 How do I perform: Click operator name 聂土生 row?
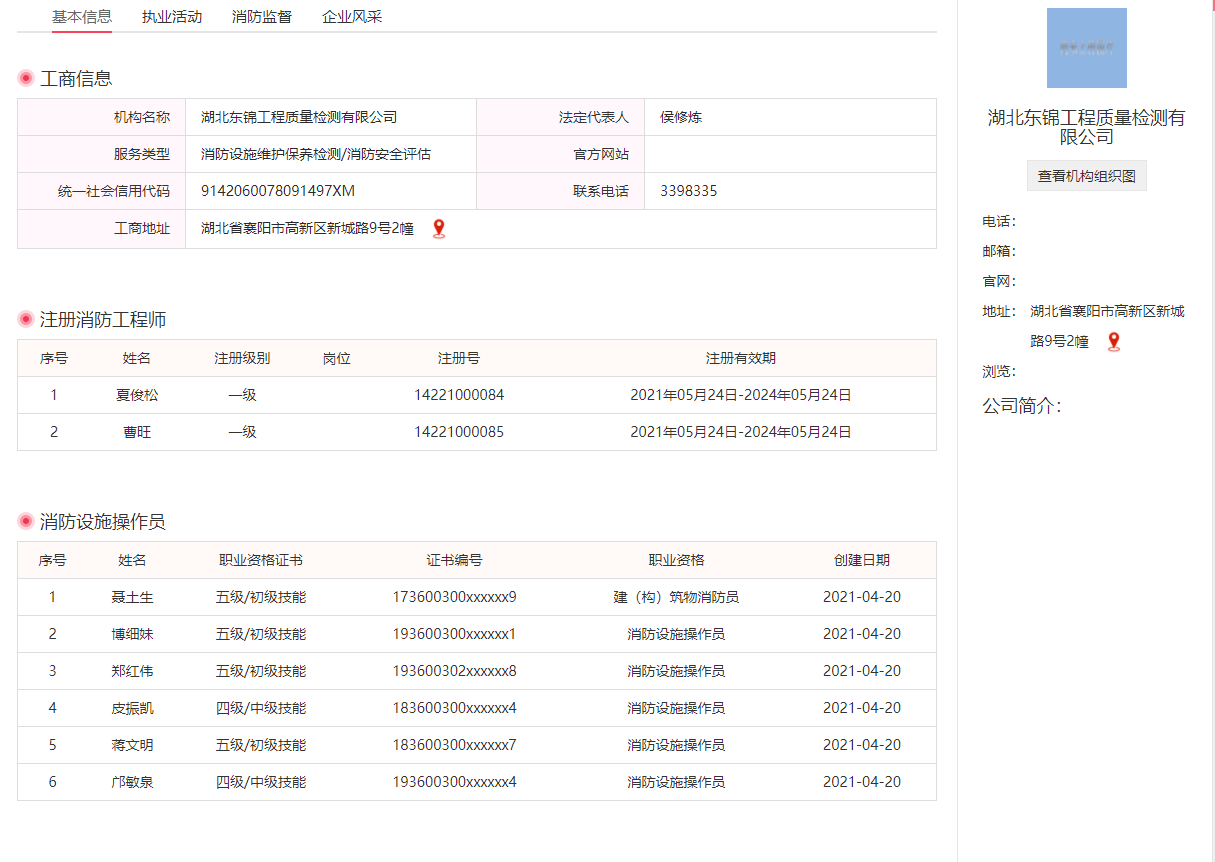click(132, 597)
